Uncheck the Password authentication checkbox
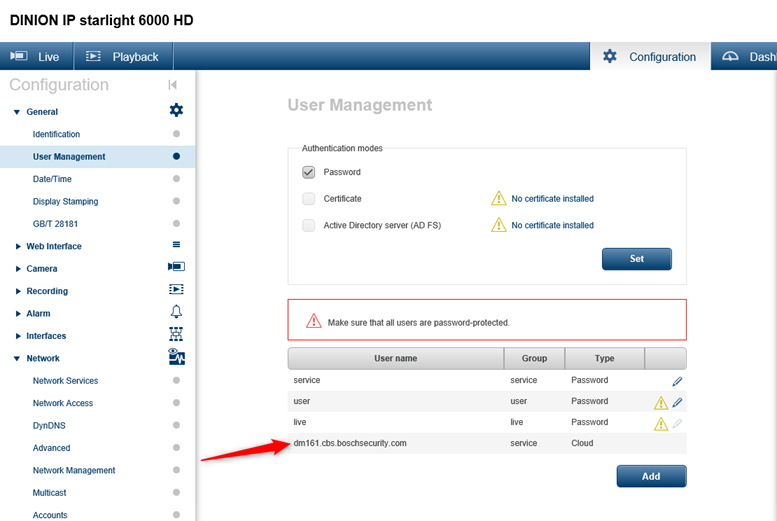Image resolution: width=777 pixels, height=521 pixels. (308, 172)
